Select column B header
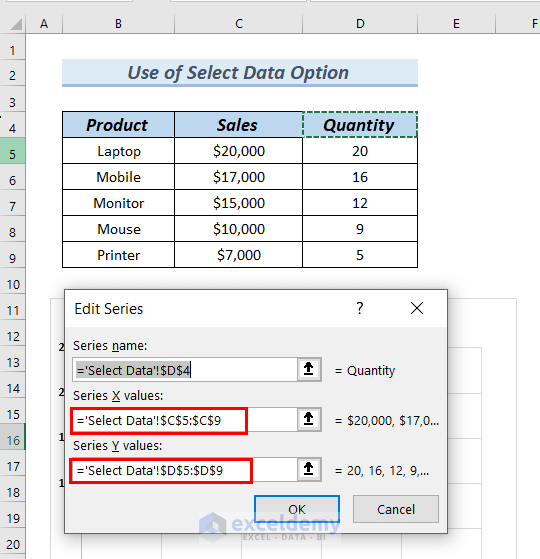This screenshot has height=559, width=540. pos(118,24)
